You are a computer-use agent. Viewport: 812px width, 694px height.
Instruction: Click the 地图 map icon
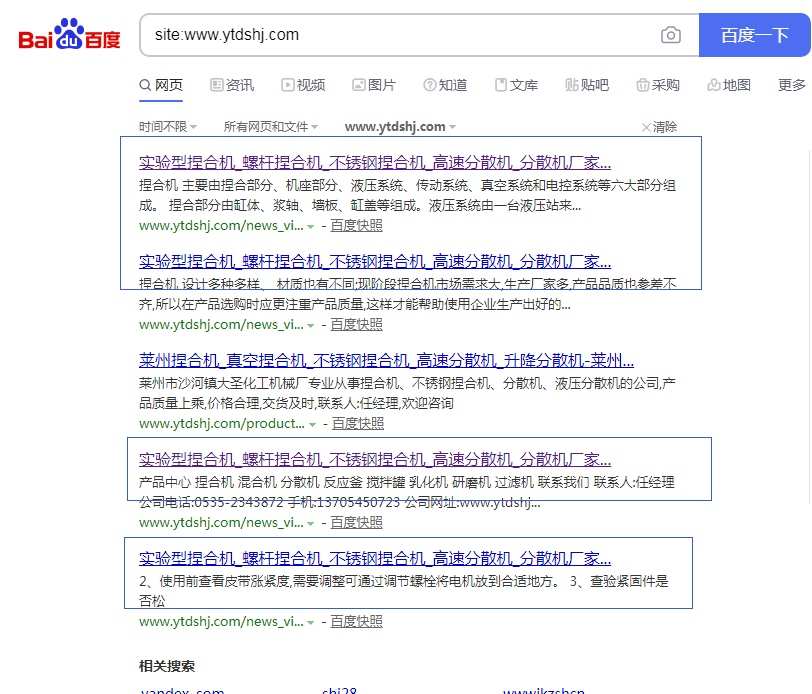click(x=713, y=85)
